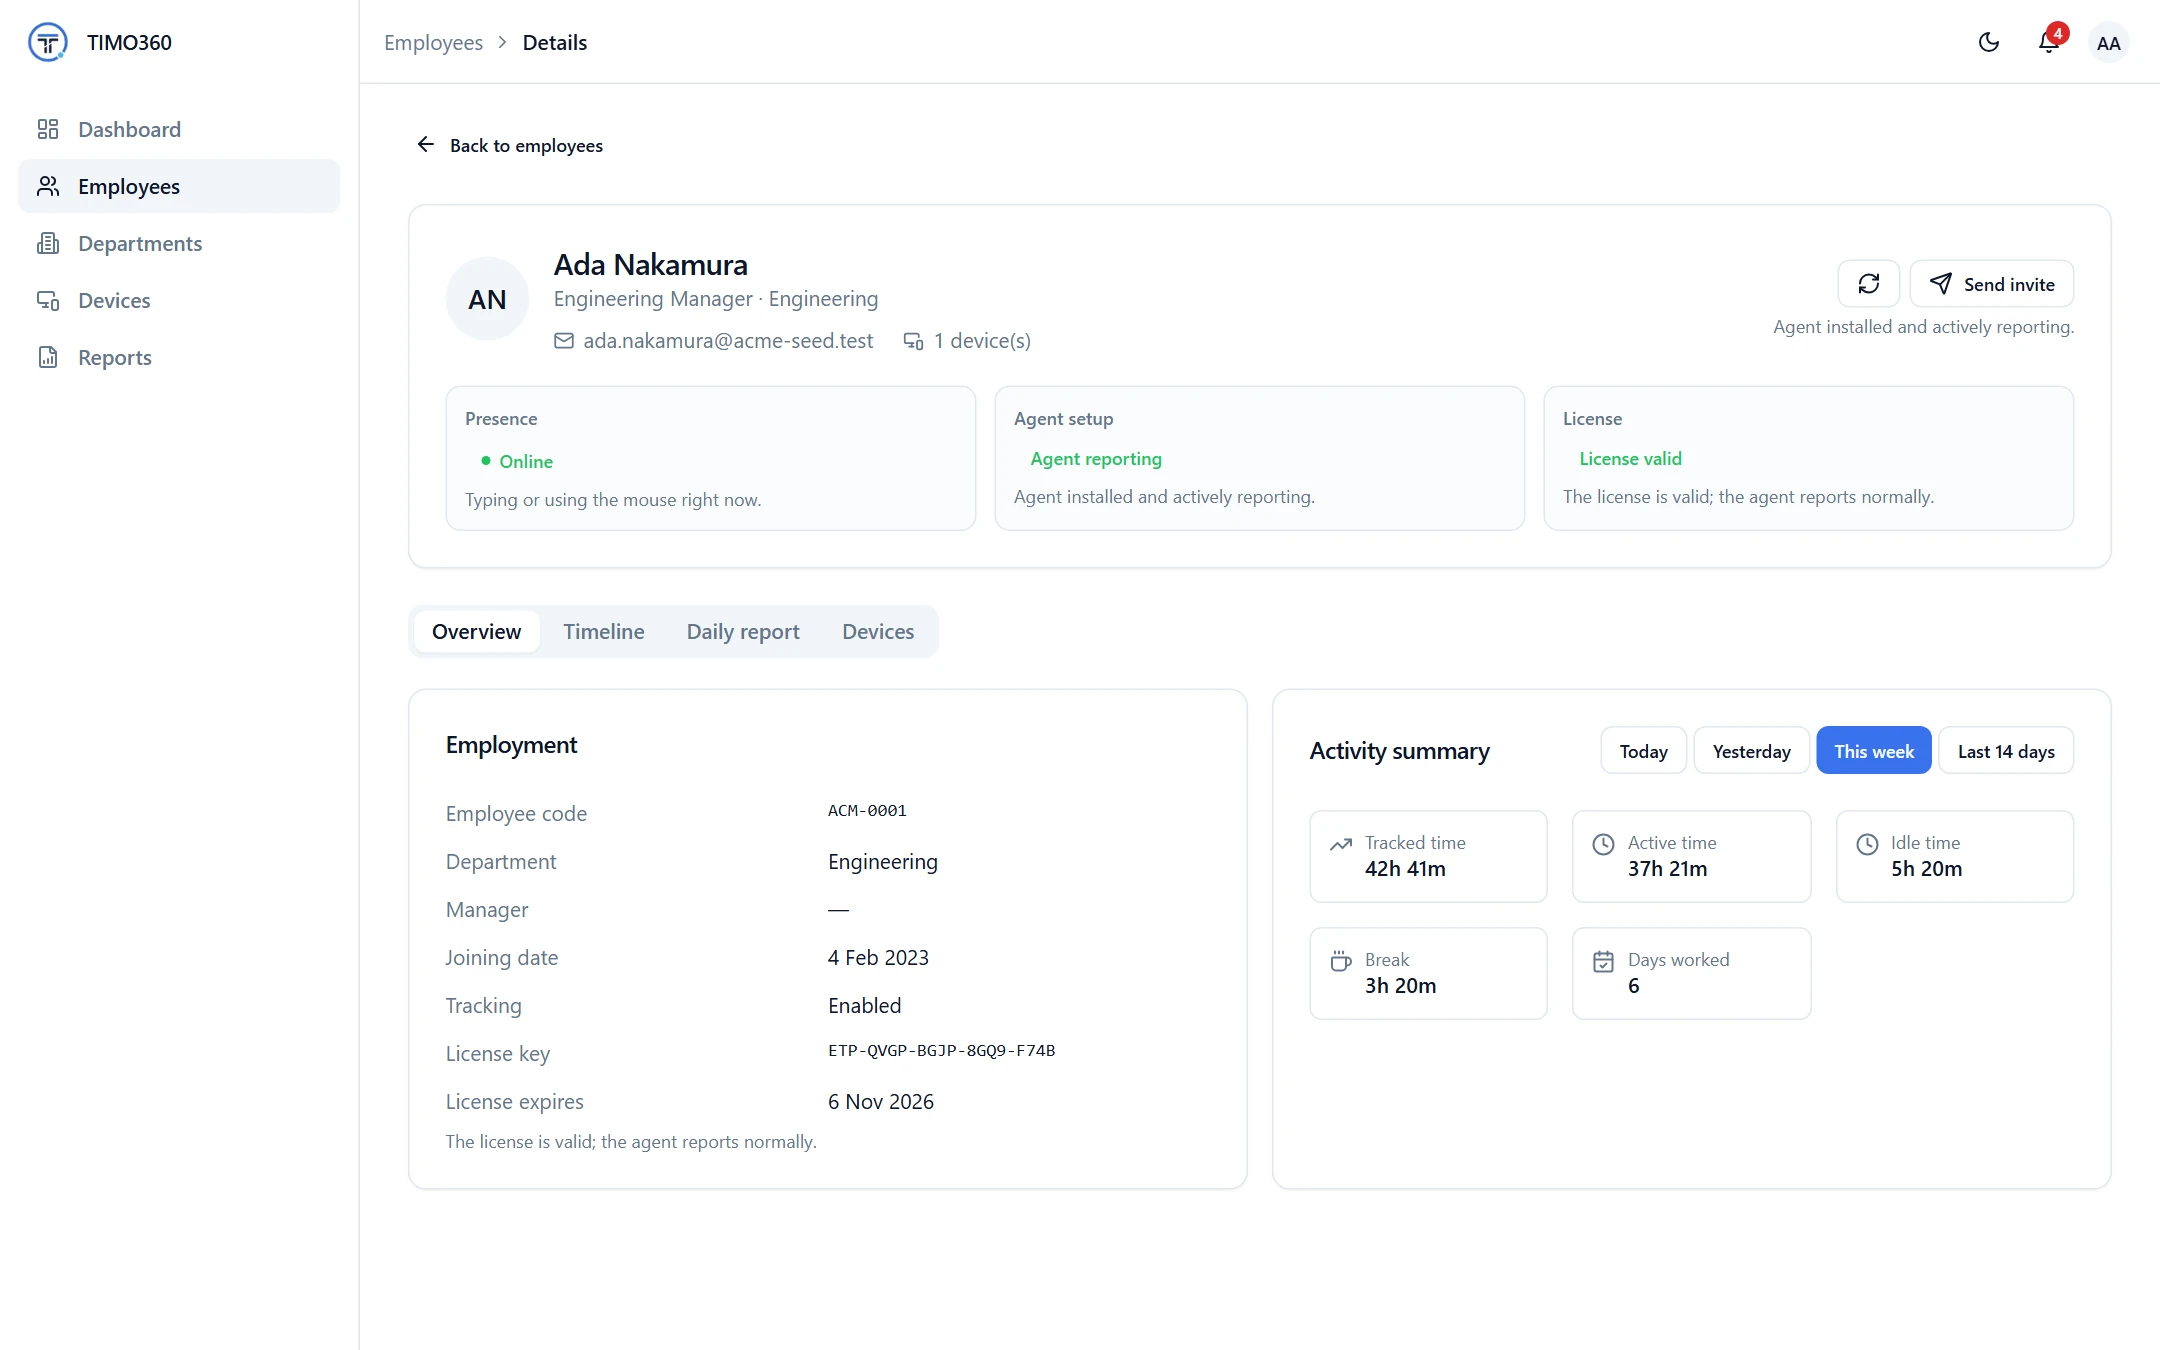
Task: Click the license key ETP-QVGP-BGJP-8GQ9-F74B
Action: [x=941, y=1051]
